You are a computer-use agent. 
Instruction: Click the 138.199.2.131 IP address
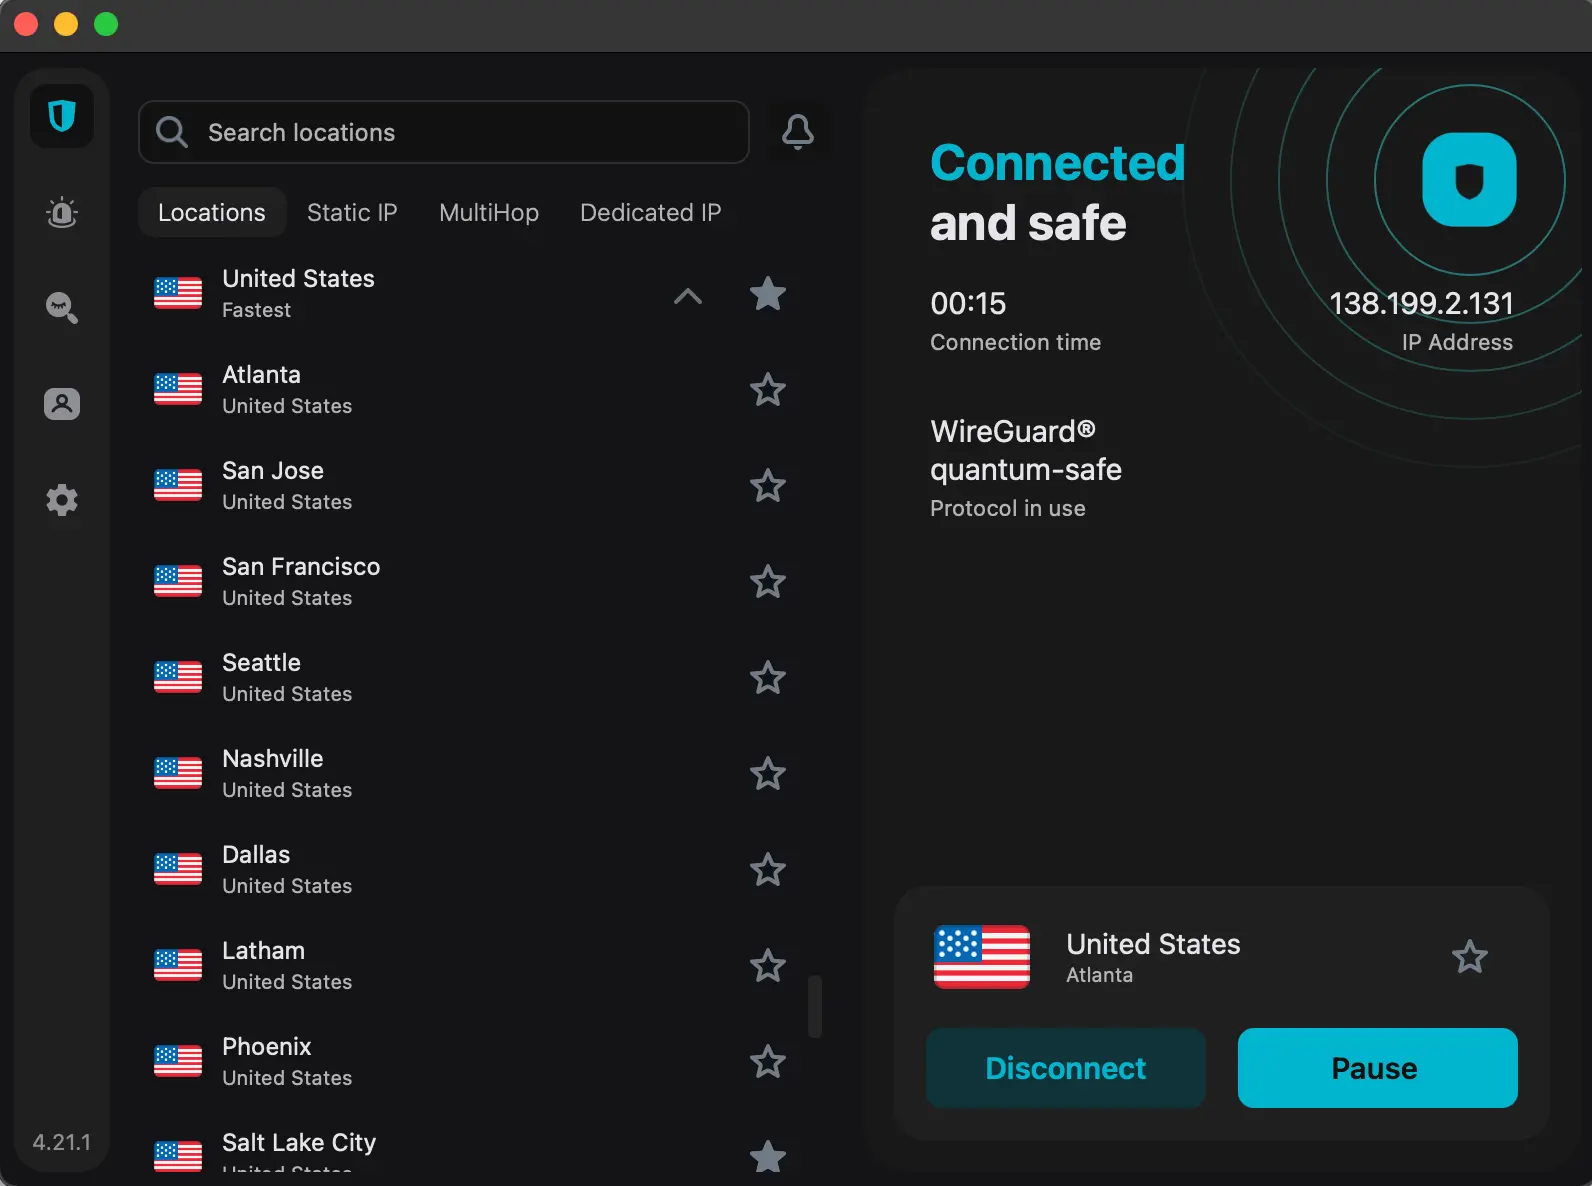pos(1421,303)
